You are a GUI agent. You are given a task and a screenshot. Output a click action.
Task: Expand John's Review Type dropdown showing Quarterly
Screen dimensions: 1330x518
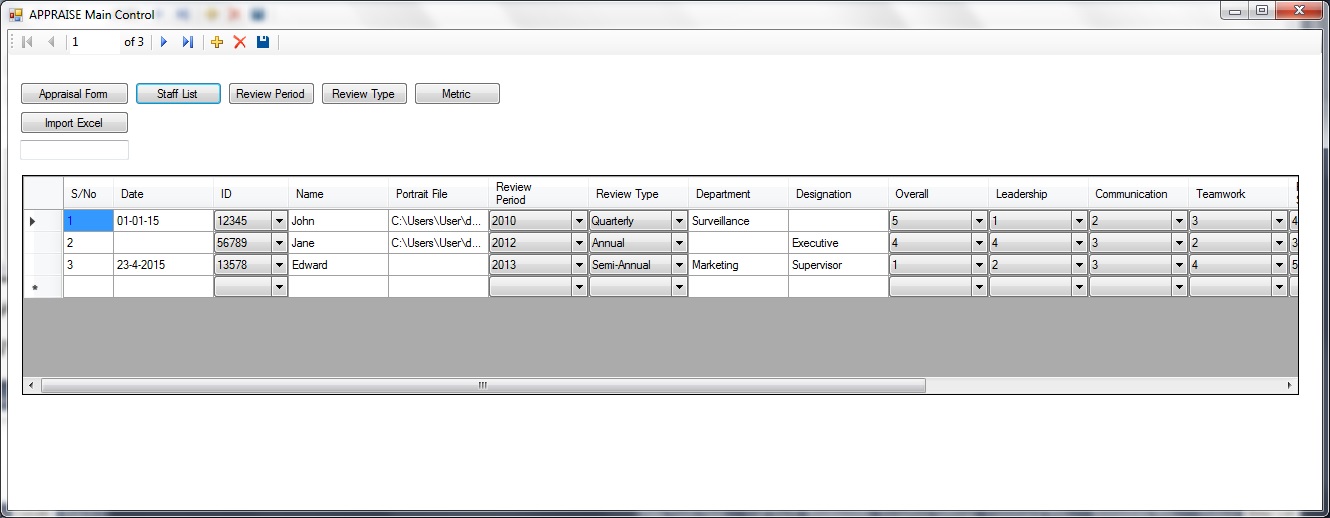679,221
